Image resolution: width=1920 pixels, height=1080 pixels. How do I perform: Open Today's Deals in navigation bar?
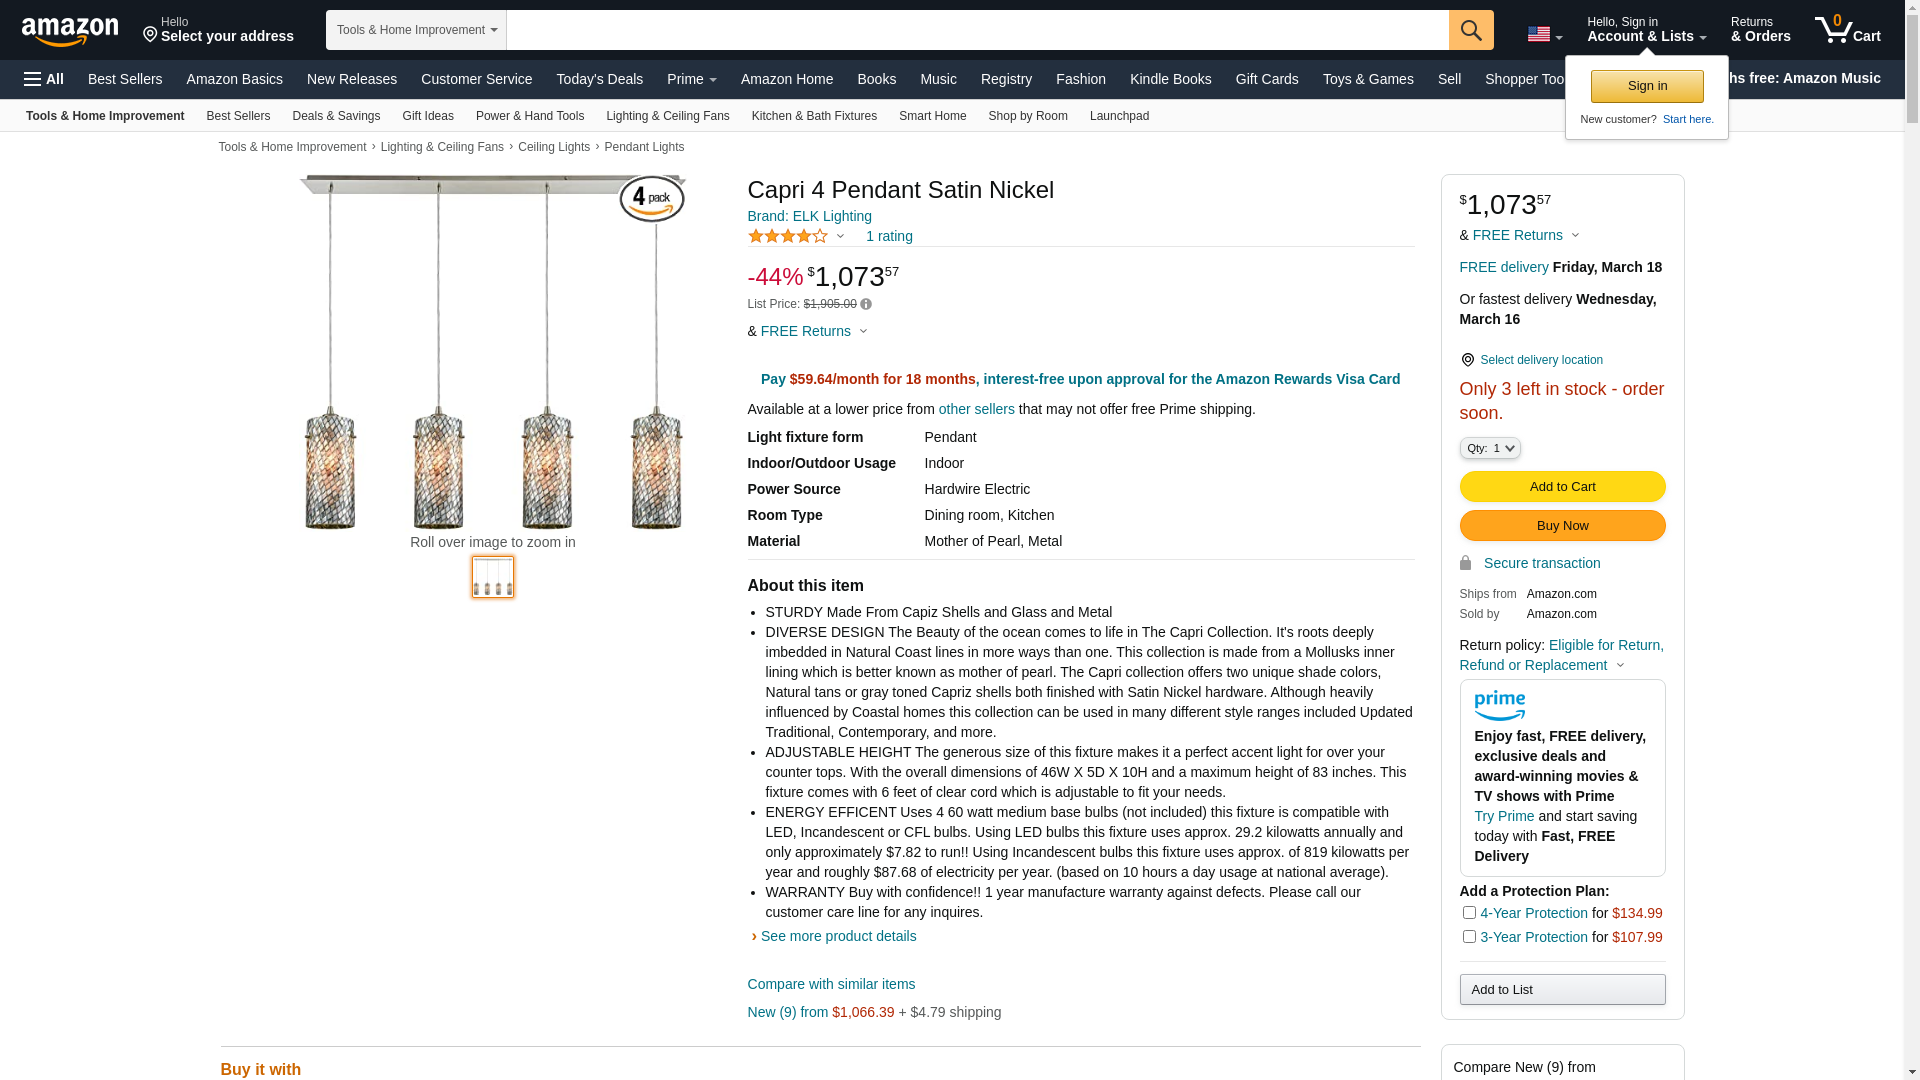coord(599,79)
